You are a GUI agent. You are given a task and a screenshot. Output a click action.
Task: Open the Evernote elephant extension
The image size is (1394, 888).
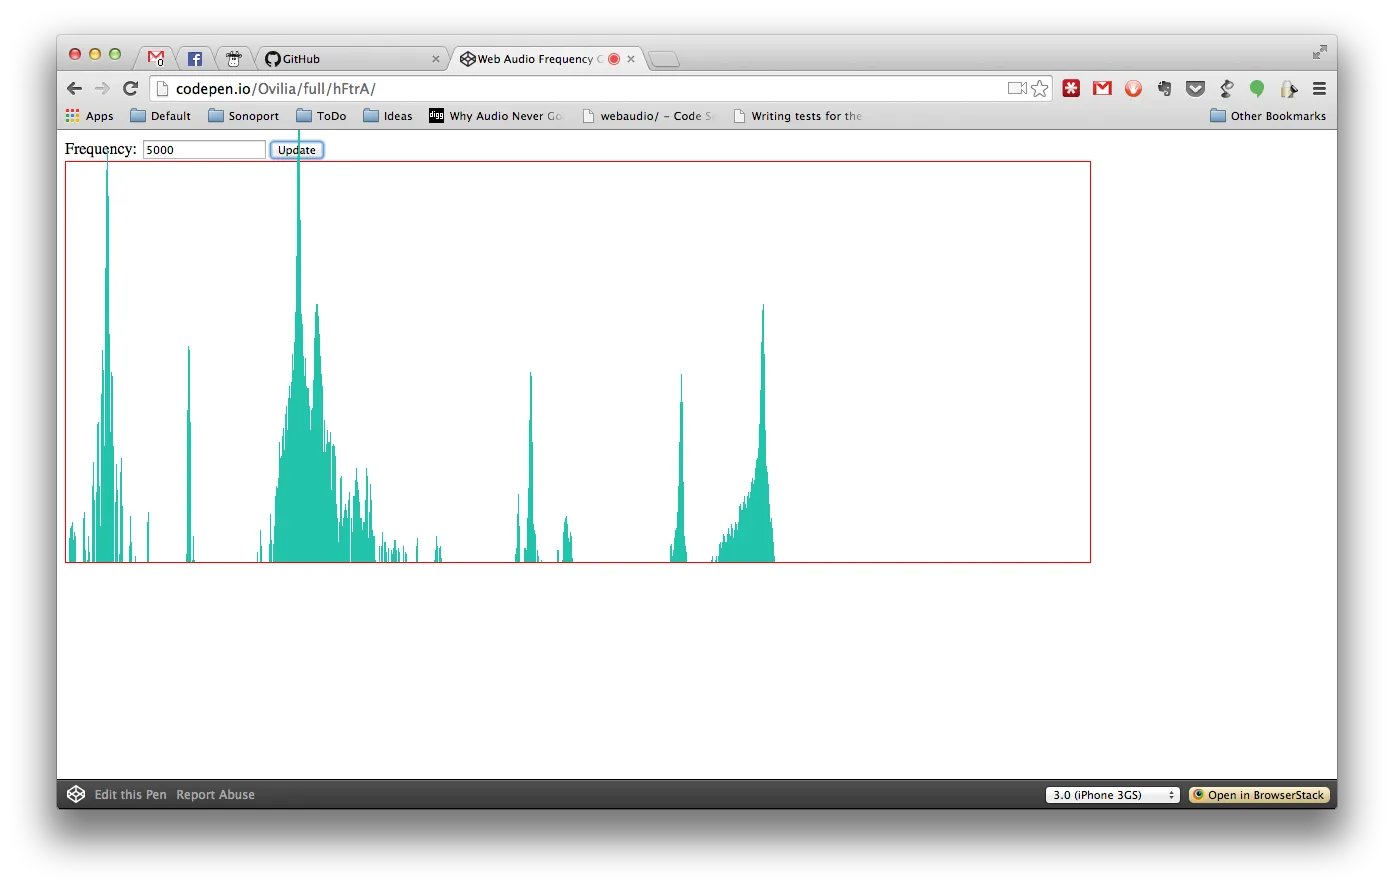click(1164, 88)
